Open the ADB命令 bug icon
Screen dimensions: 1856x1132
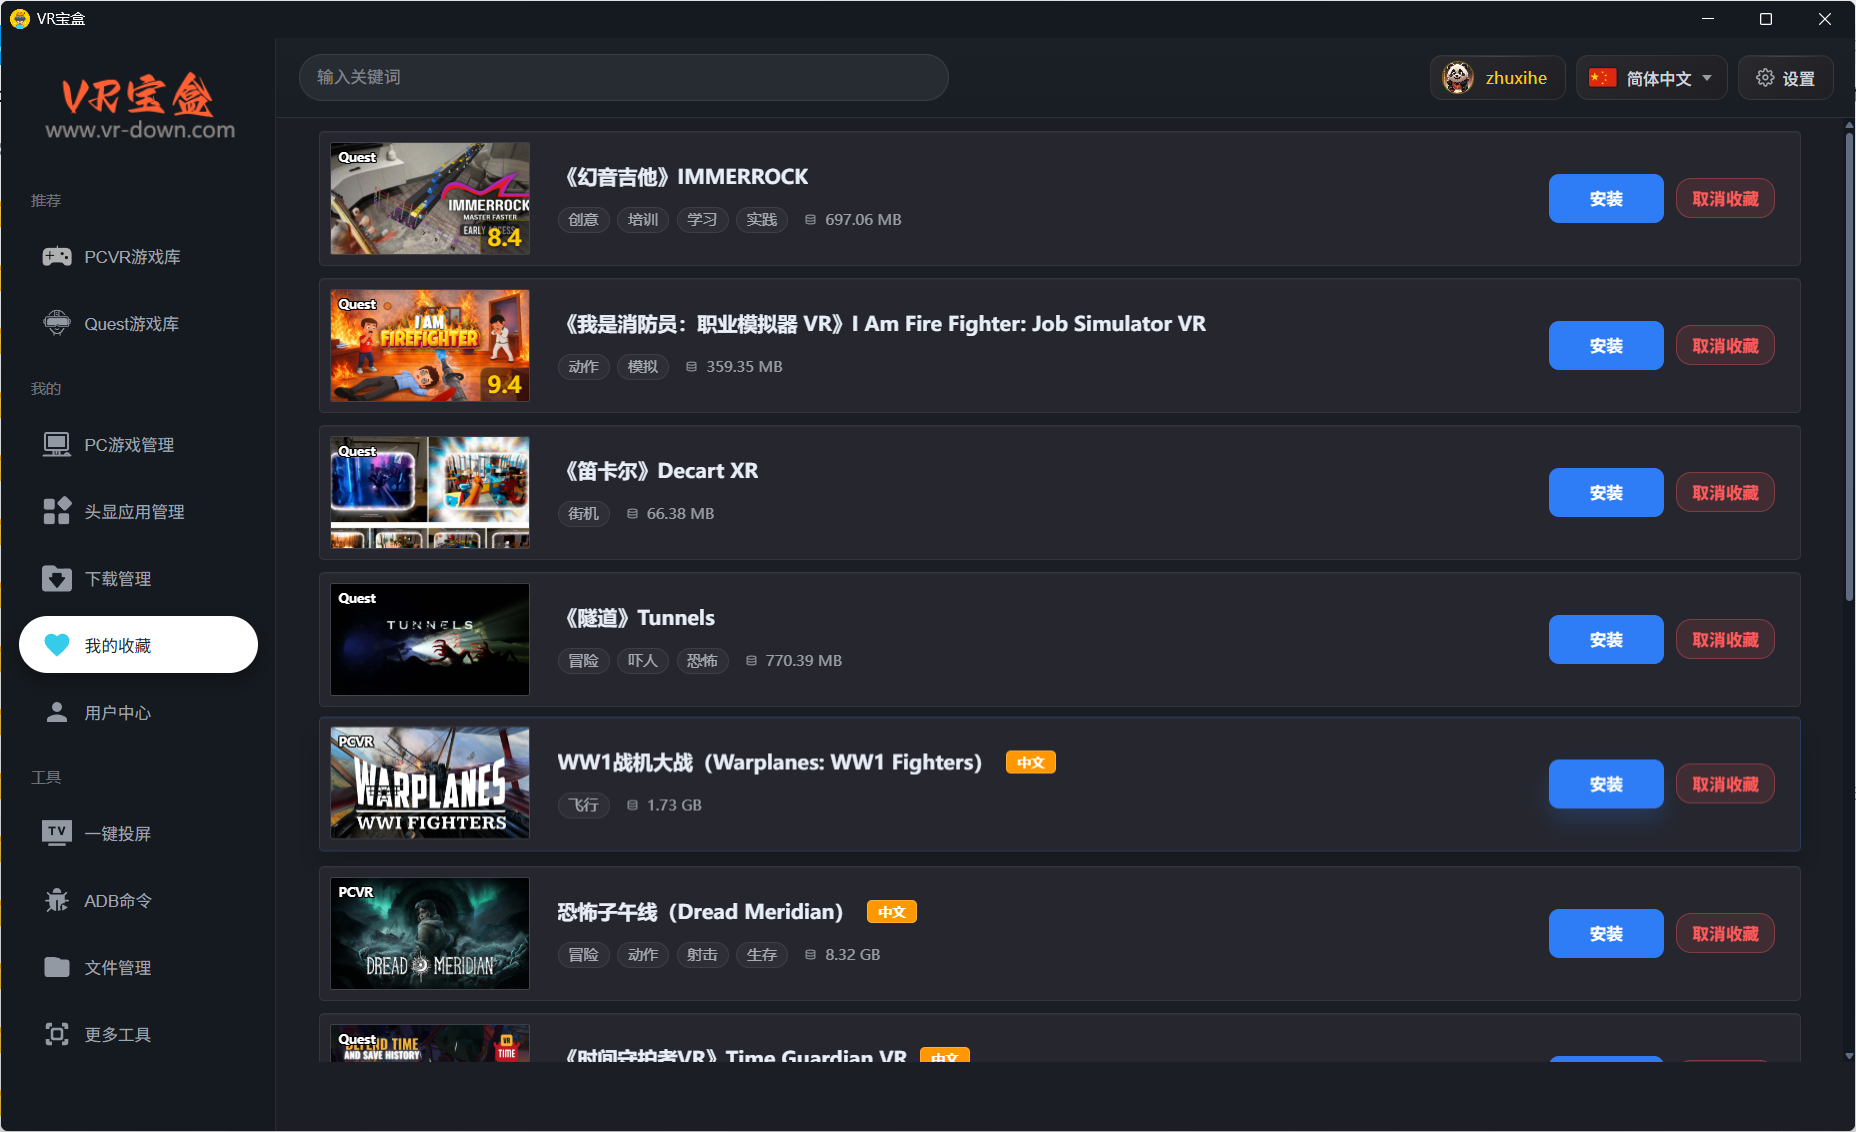57,899
